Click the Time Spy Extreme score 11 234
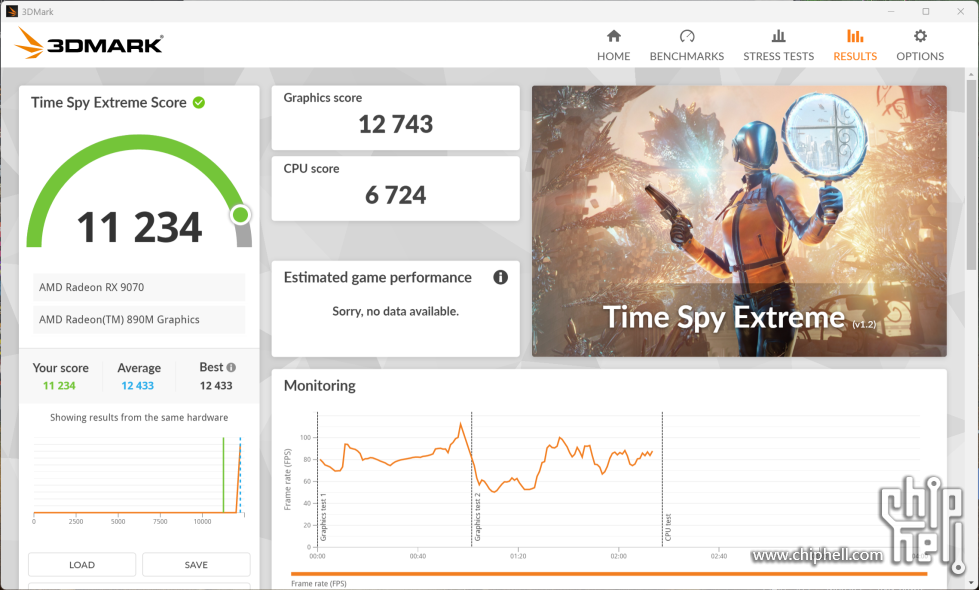 click(139, 227)
